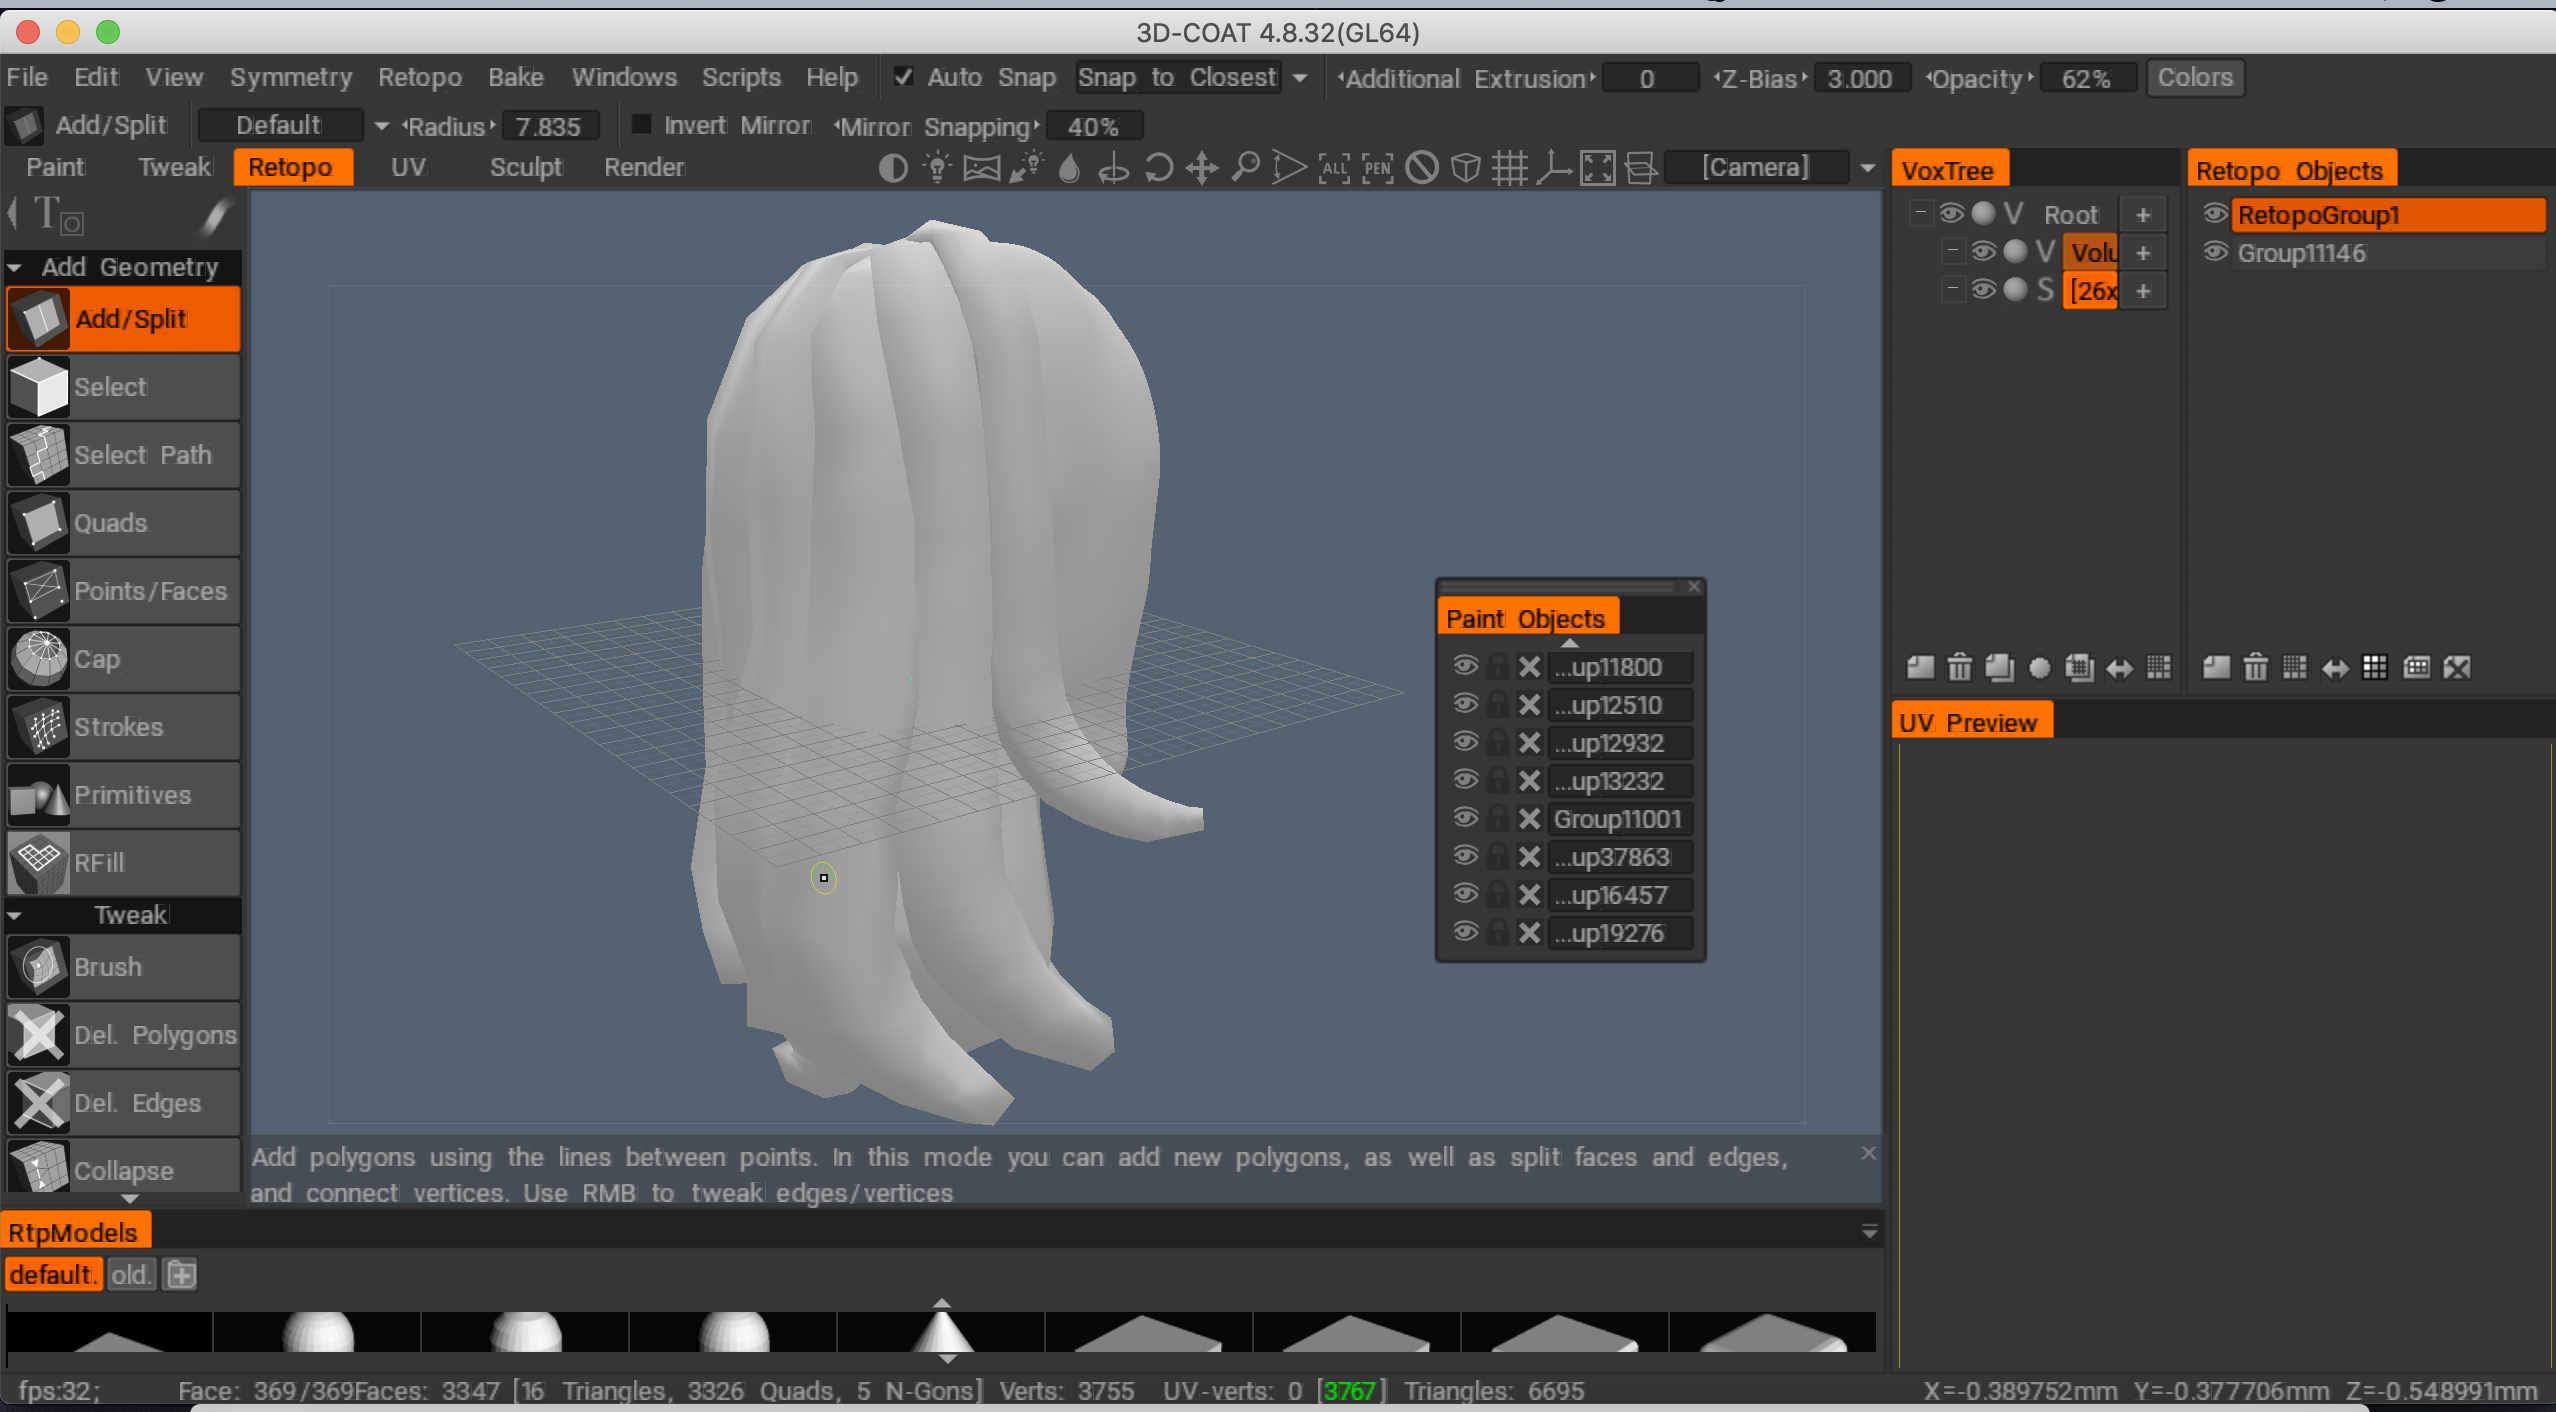
Task: Click the grid display icon in viewport toolbar
Action: tap(1509, 167)
